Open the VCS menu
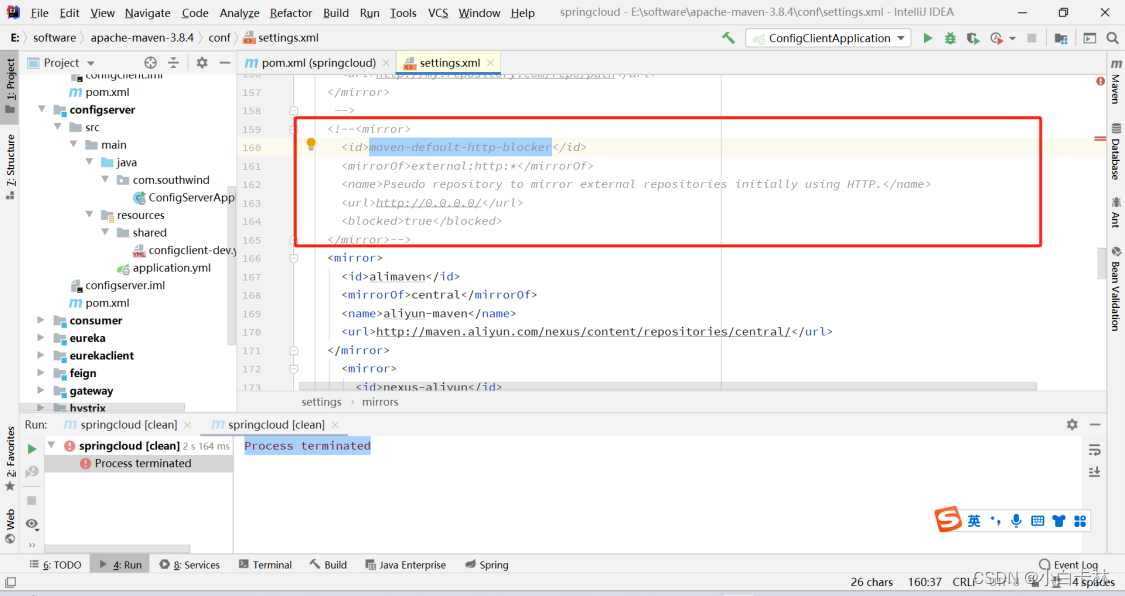Image resolution: width=1125 pixels, height=596 pixels. tap(438, 13)
